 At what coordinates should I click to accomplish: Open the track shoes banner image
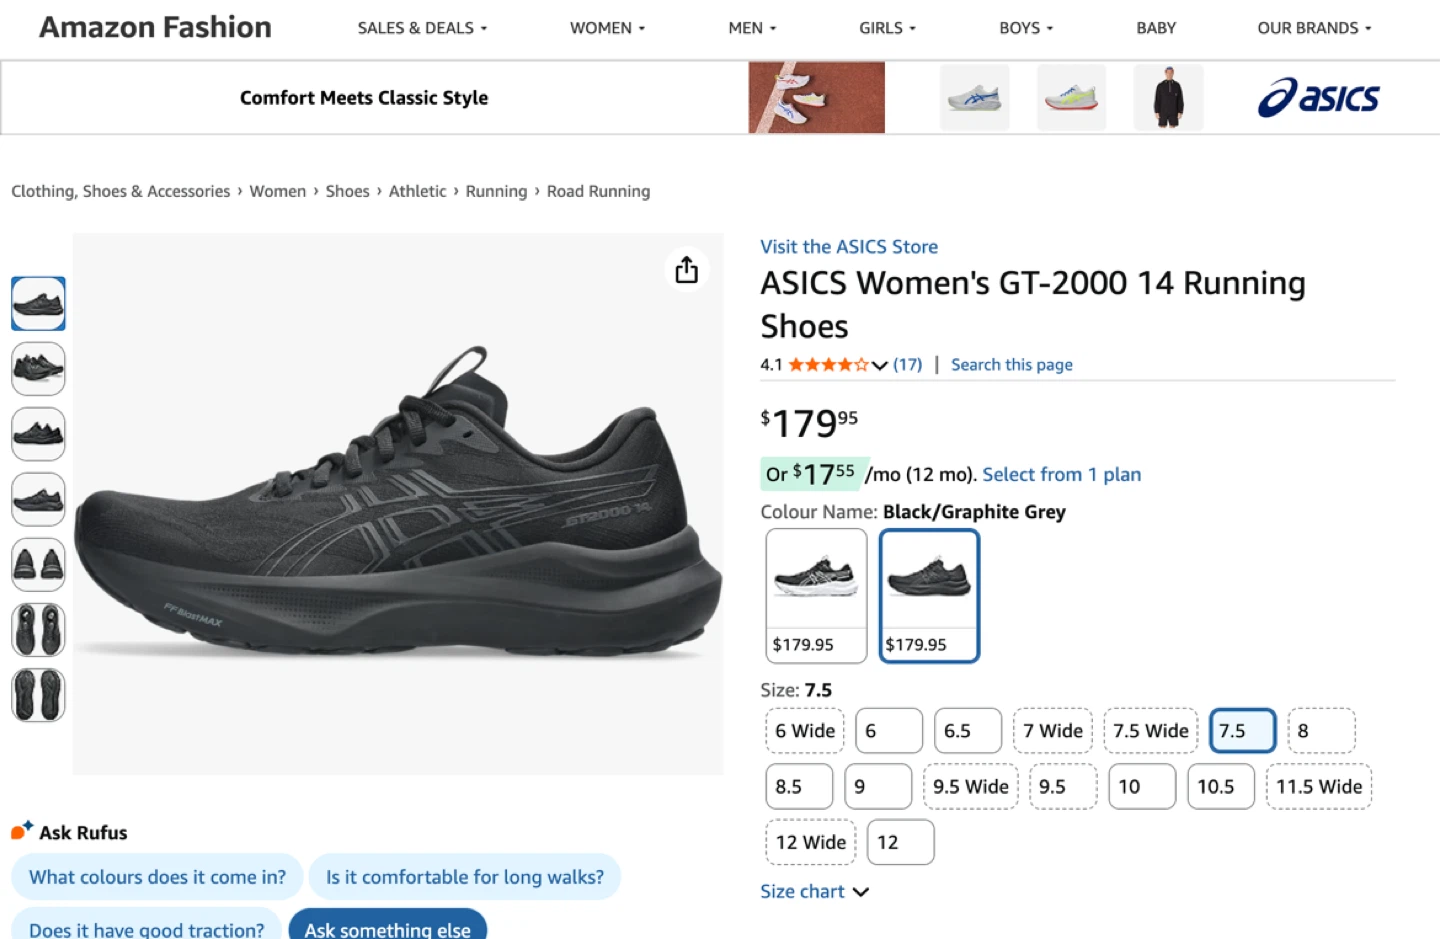816,97
